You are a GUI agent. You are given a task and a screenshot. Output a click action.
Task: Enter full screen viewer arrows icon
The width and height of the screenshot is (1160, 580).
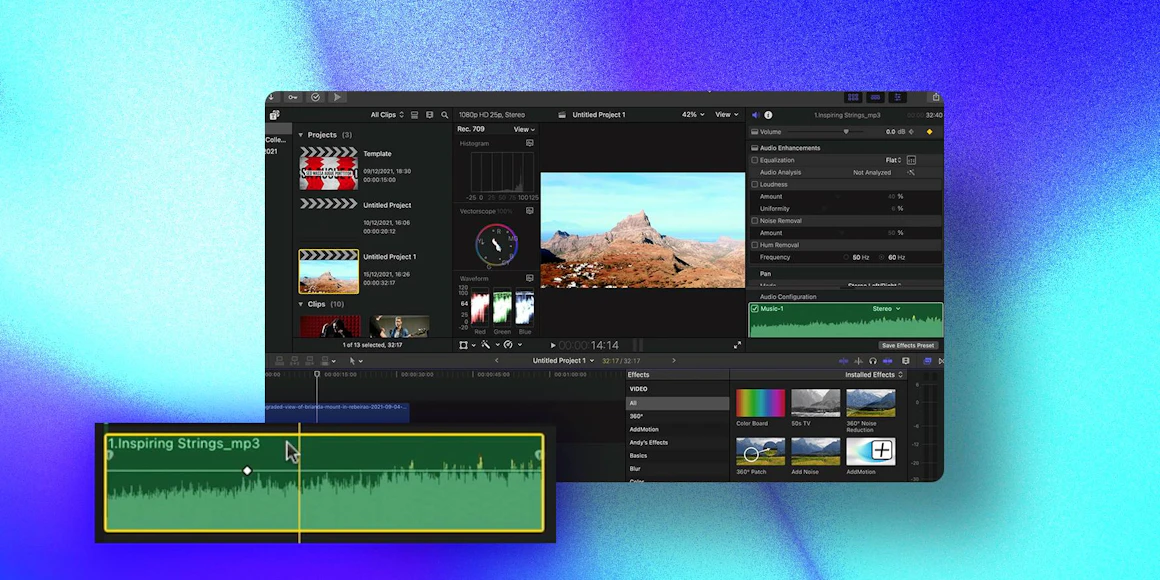tap(737, 345)
